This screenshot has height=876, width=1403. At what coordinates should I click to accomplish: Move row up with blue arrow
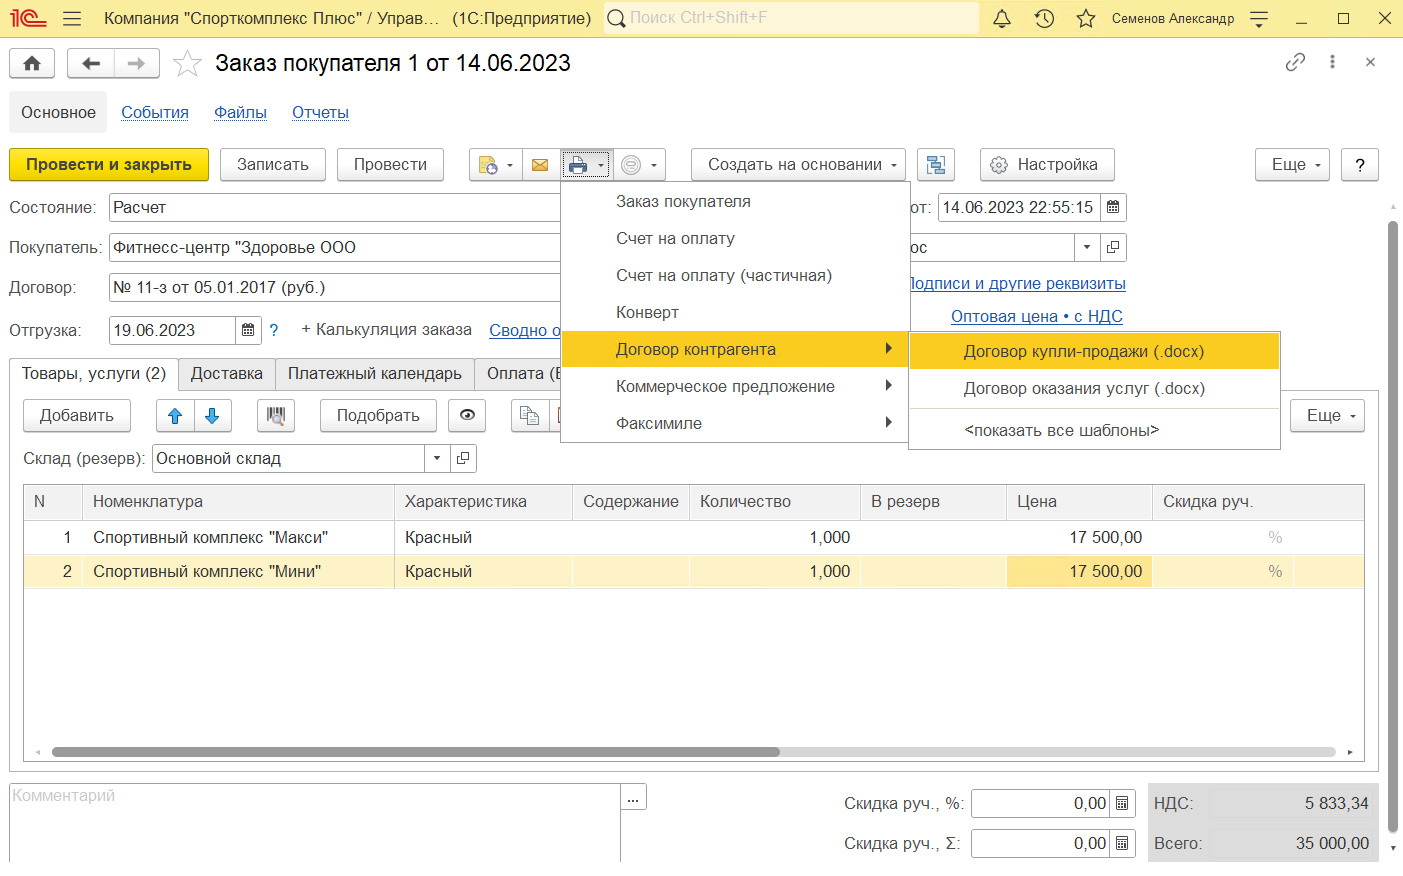click(175, 416)
